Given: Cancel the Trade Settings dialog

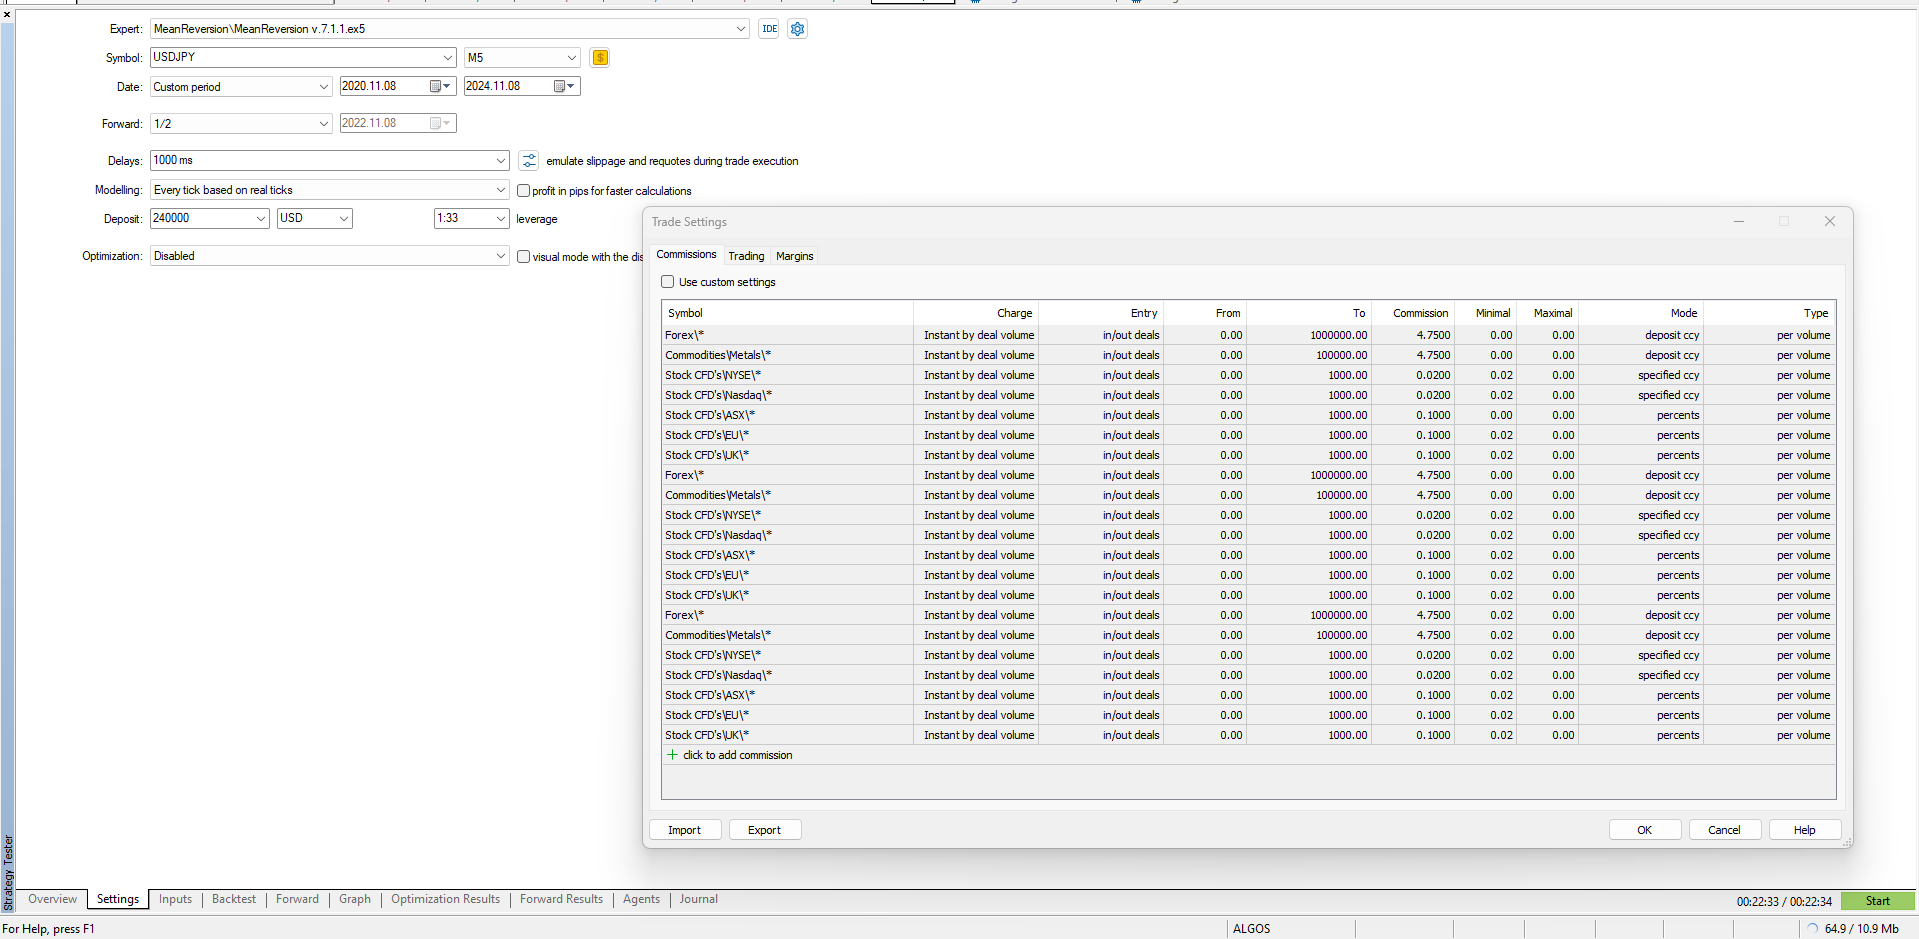Looking at the screenshot, I should [1725, 830].
